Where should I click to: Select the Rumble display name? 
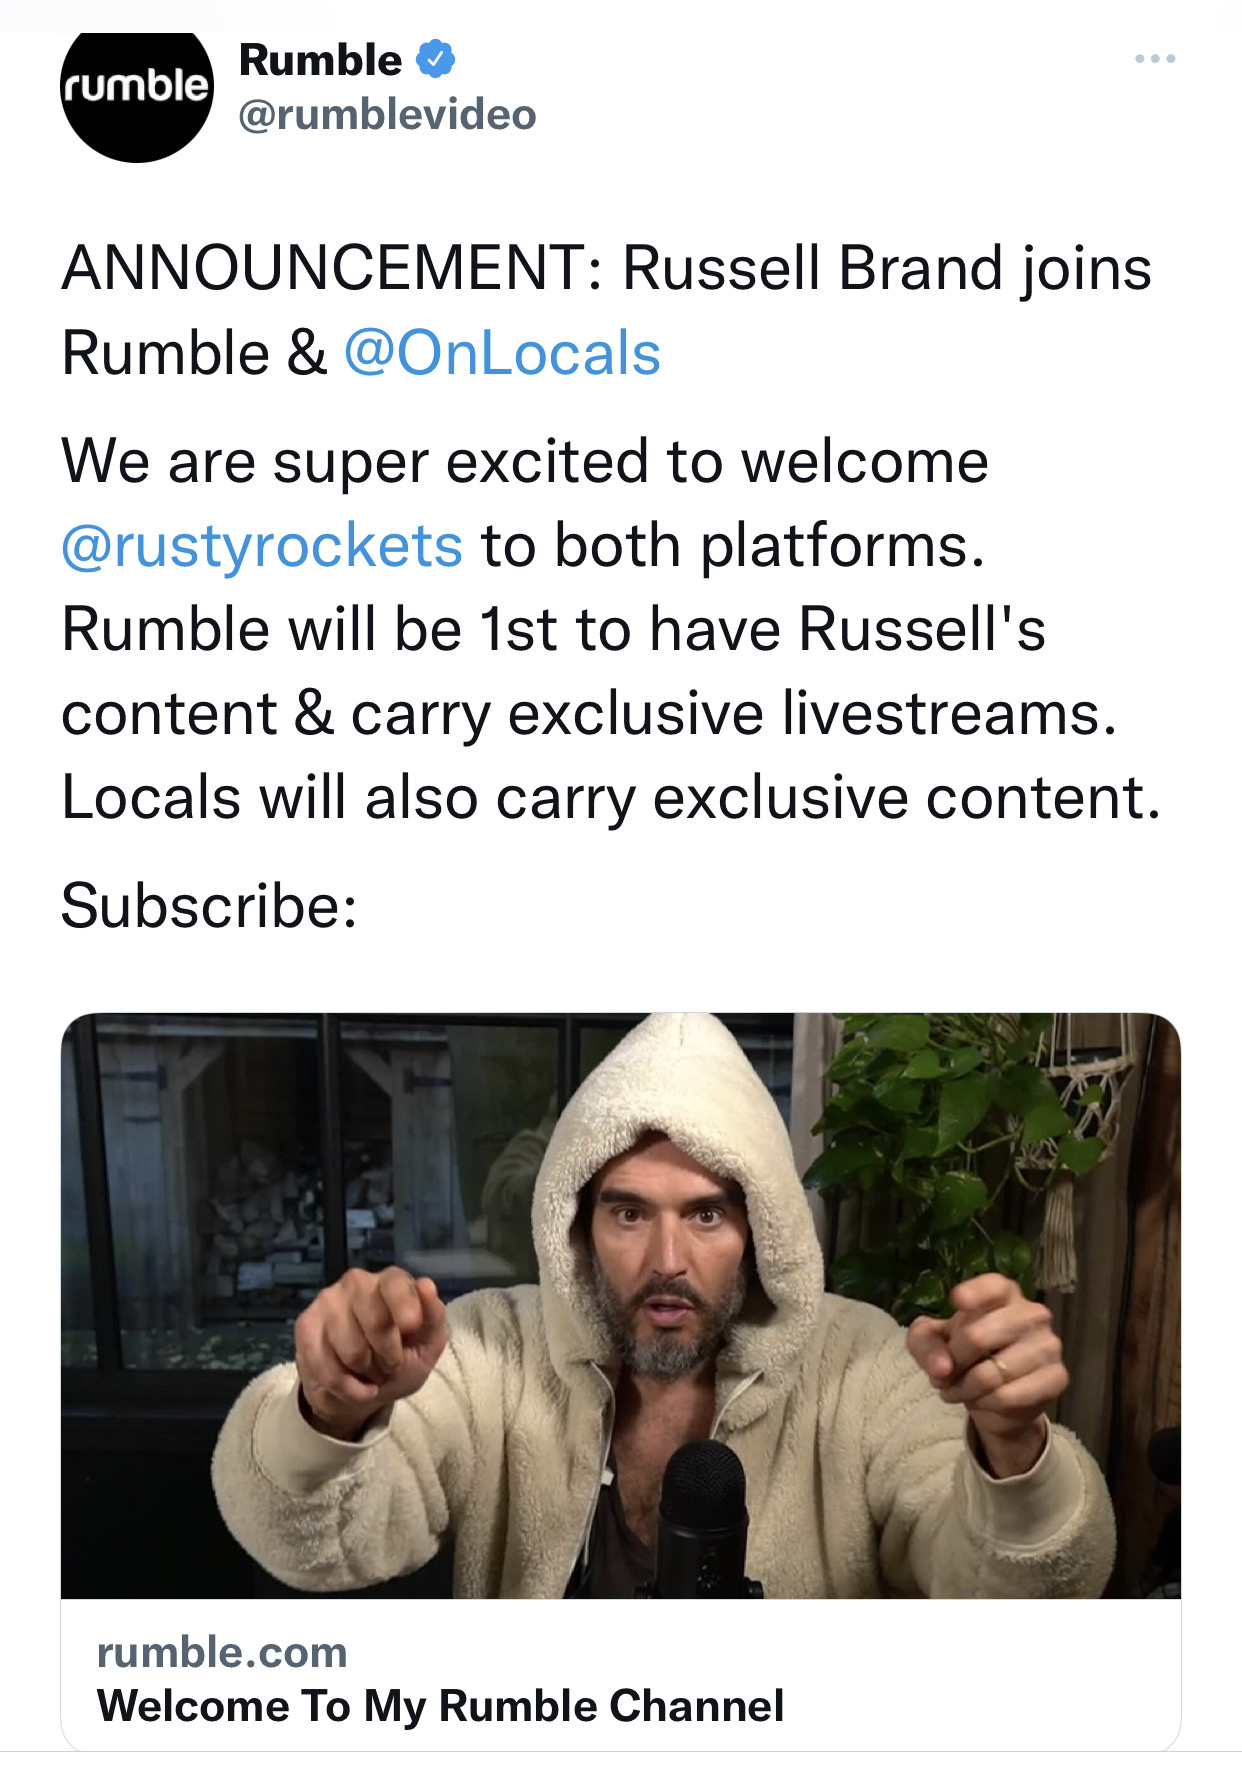[320, 60]
